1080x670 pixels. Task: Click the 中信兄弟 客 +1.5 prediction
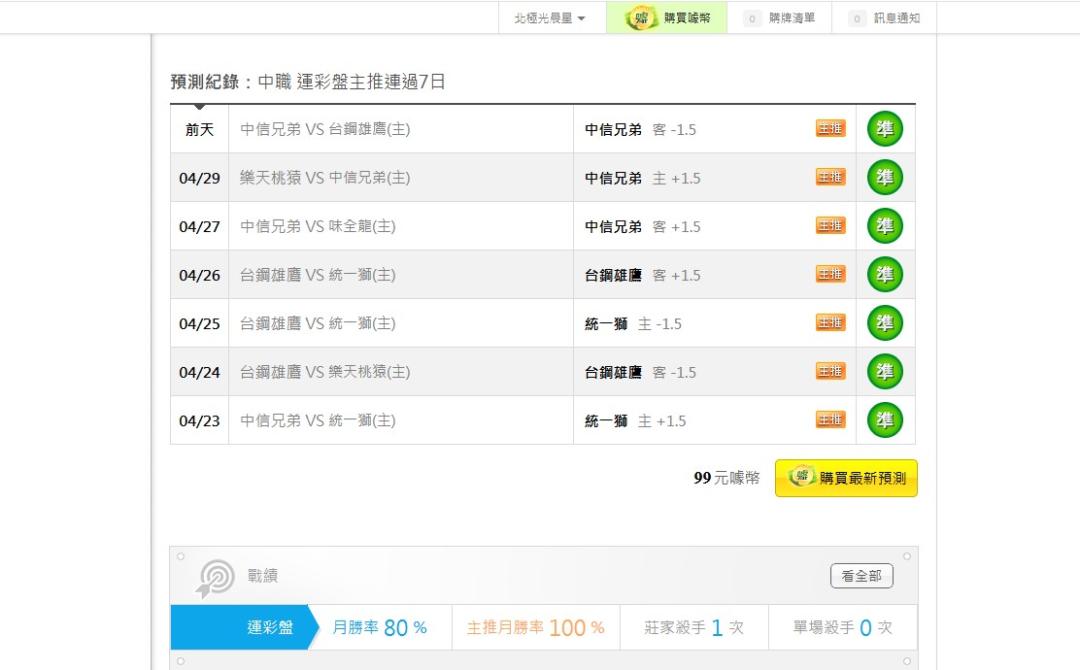point(643,227)
